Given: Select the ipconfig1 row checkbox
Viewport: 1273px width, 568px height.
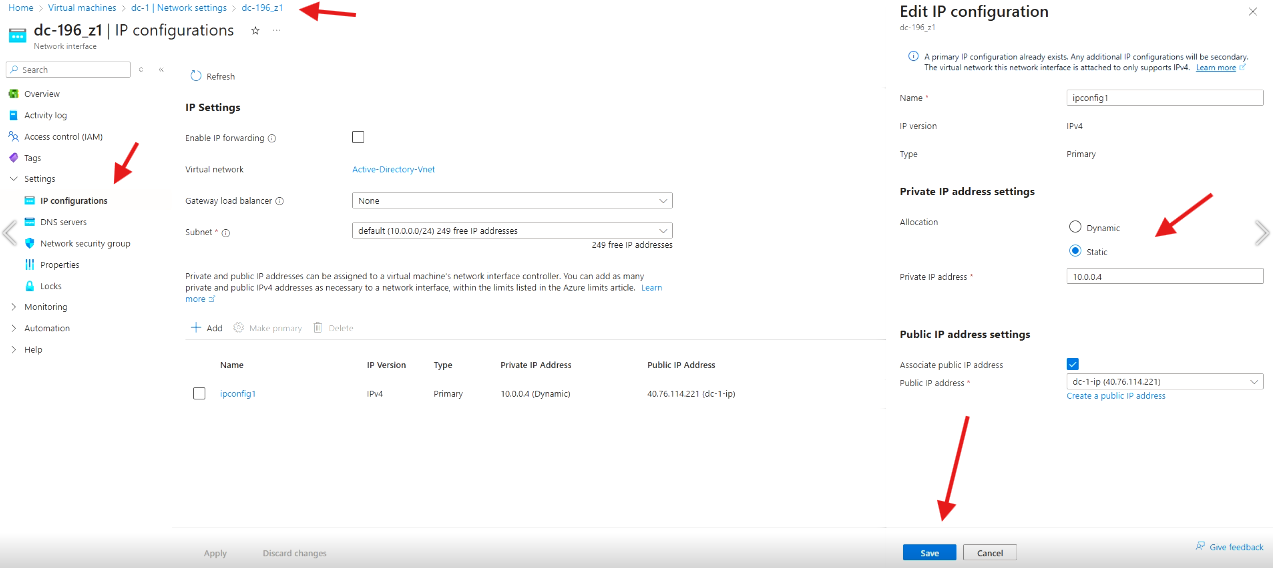Looking at the screenshot, I should coord(199,393).
